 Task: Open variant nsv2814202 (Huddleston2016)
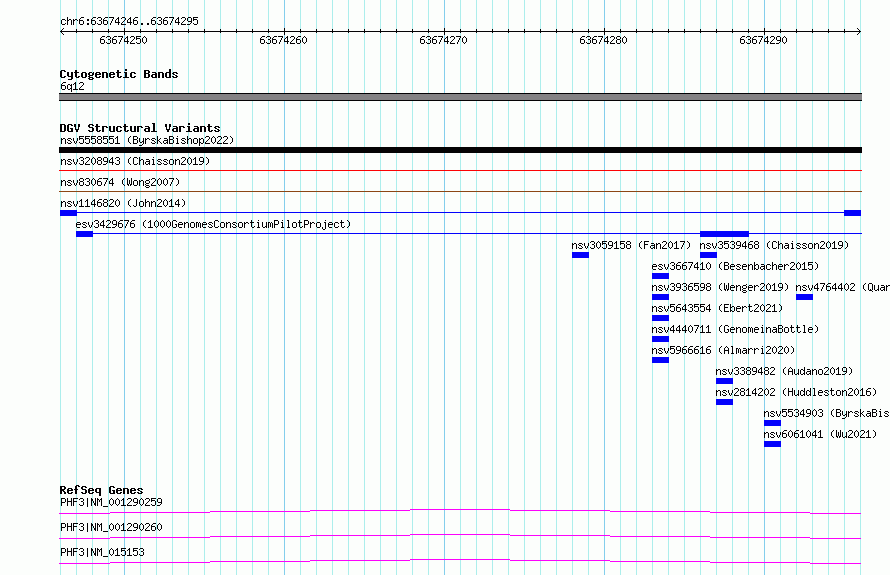(796, 392)
